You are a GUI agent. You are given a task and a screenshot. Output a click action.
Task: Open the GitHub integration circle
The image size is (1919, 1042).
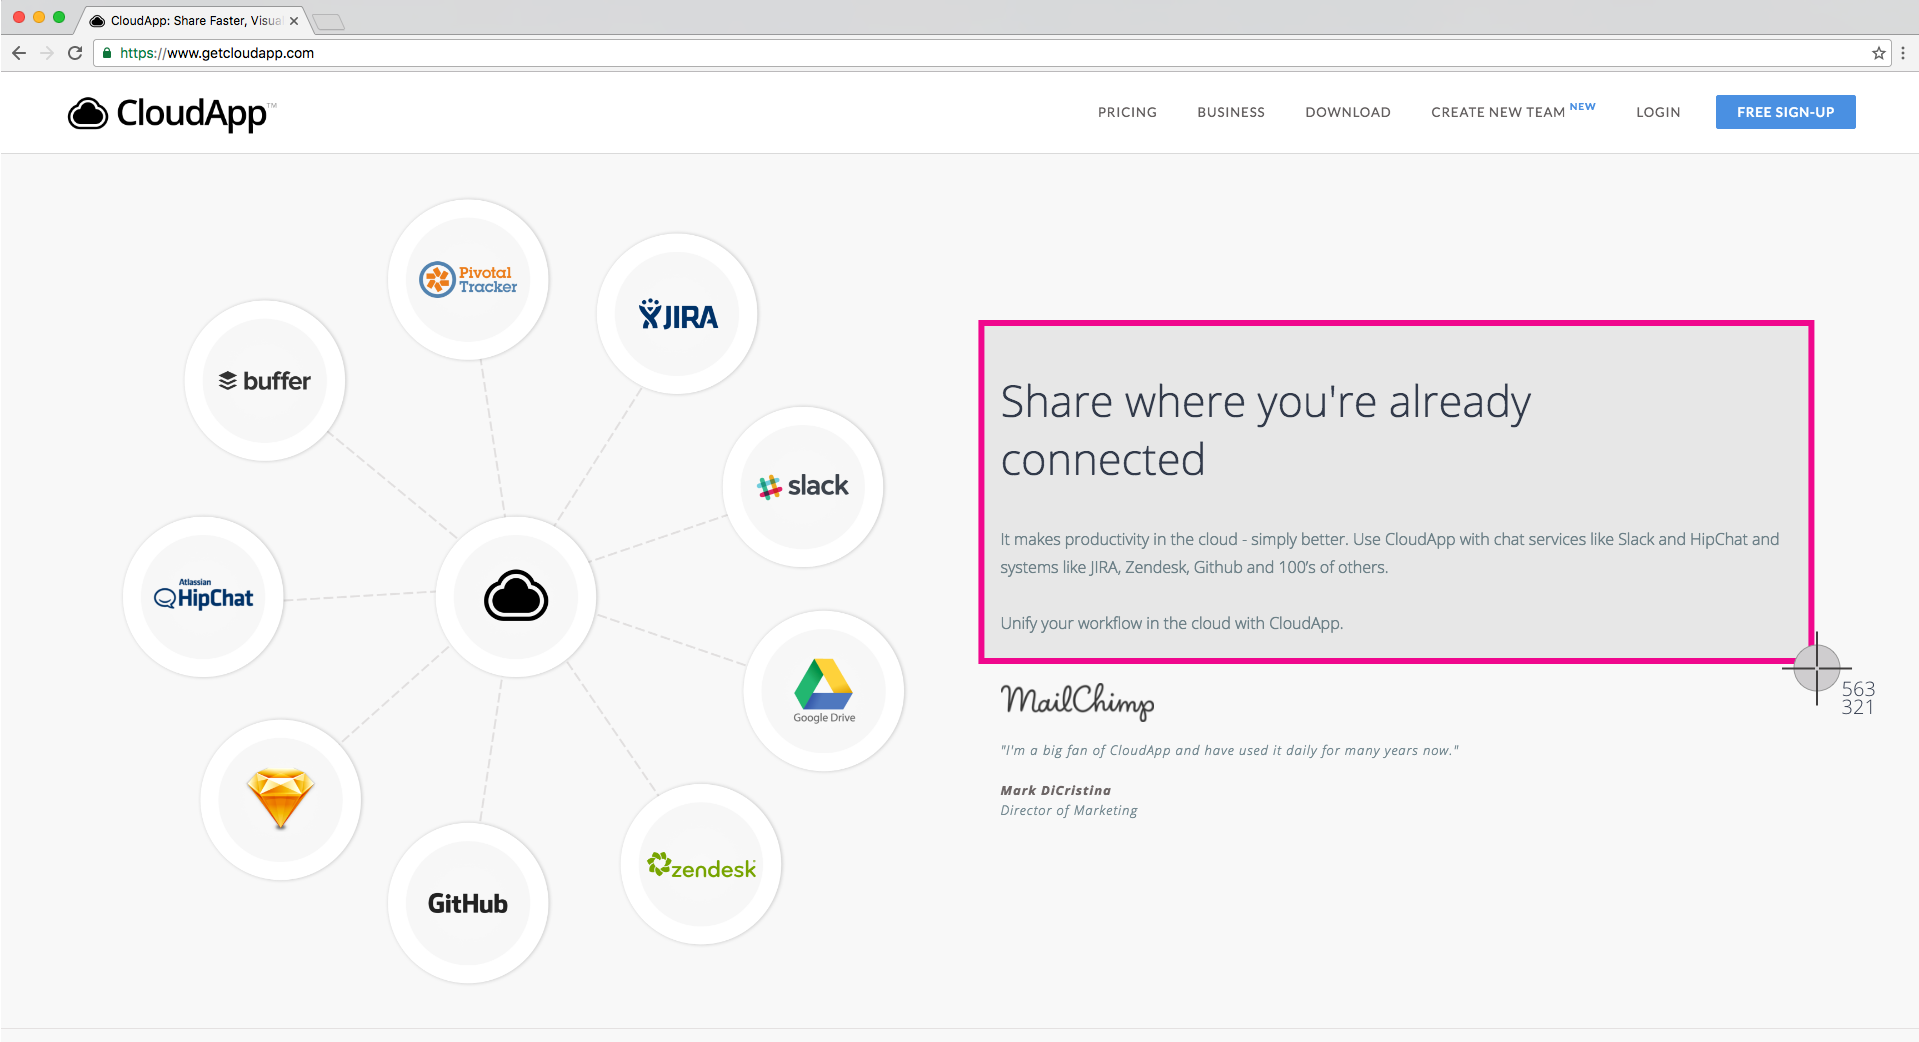(x=468, y=903)
